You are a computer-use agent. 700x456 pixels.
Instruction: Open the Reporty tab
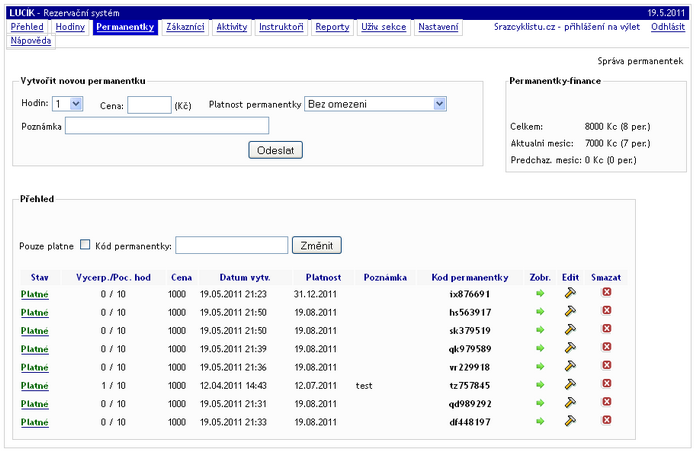(x=333, y=27)
